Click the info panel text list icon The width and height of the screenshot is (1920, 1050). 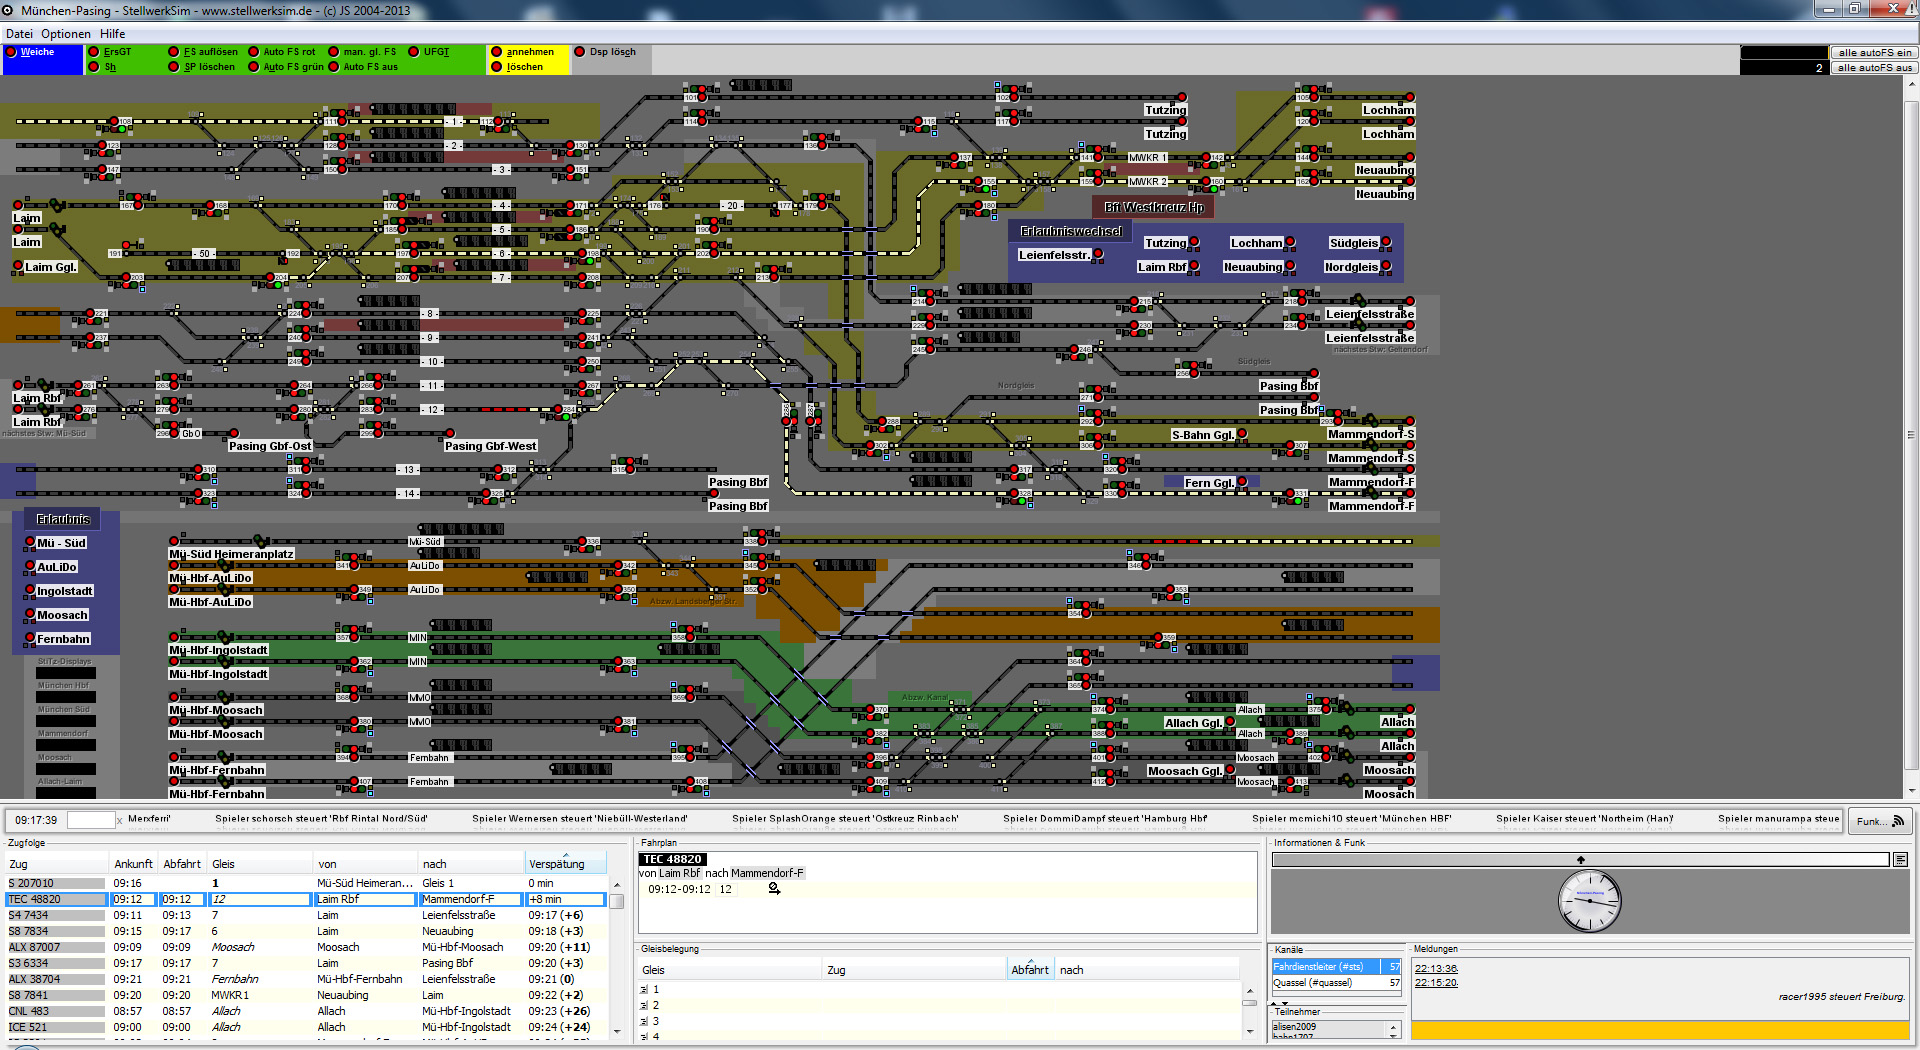coord(1900,860)
